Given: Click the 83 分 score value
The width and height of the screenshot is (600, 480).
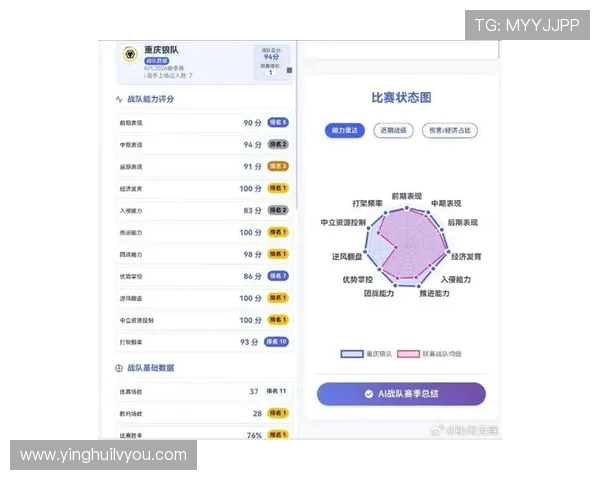Looking at the screenshot, I should click(253, 211).
